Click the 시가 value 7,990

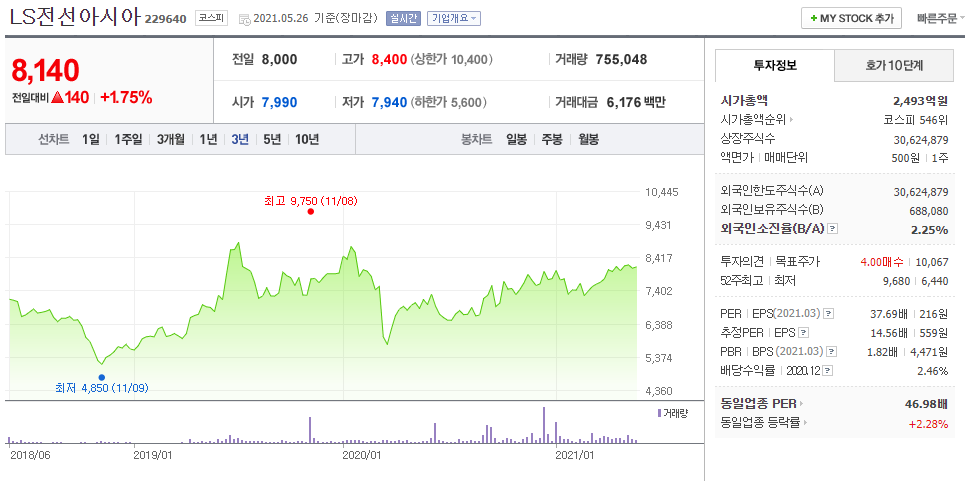[279, 102]
